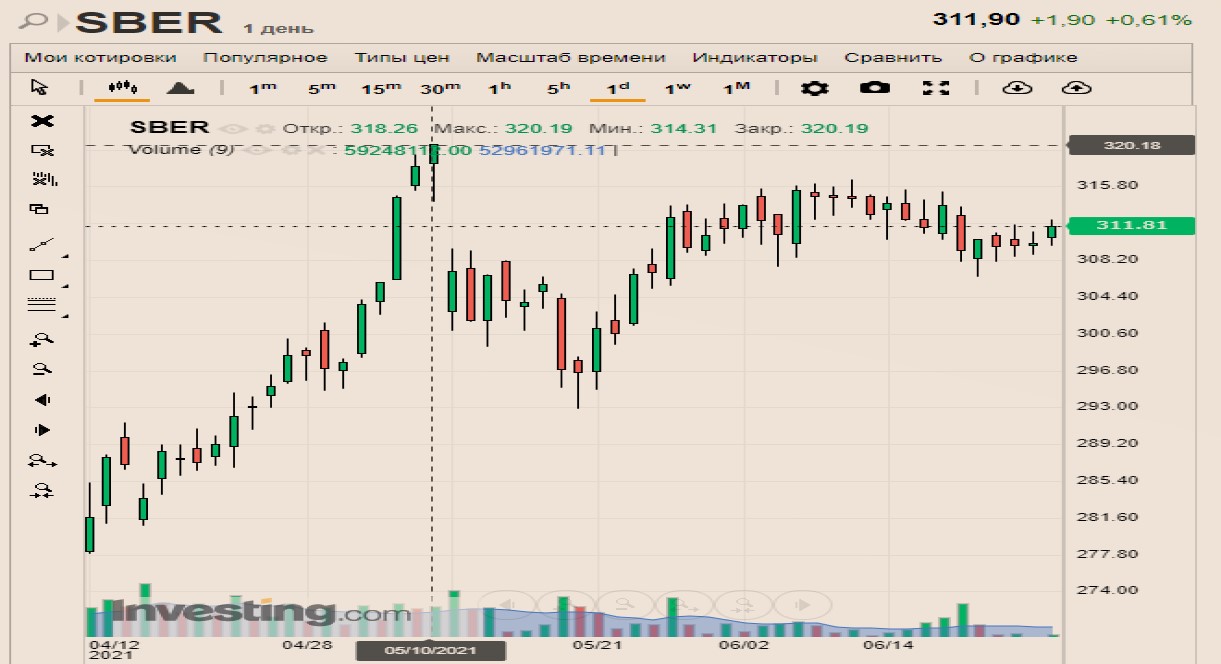
Task: Set interval to 1m
Action: 262,88
